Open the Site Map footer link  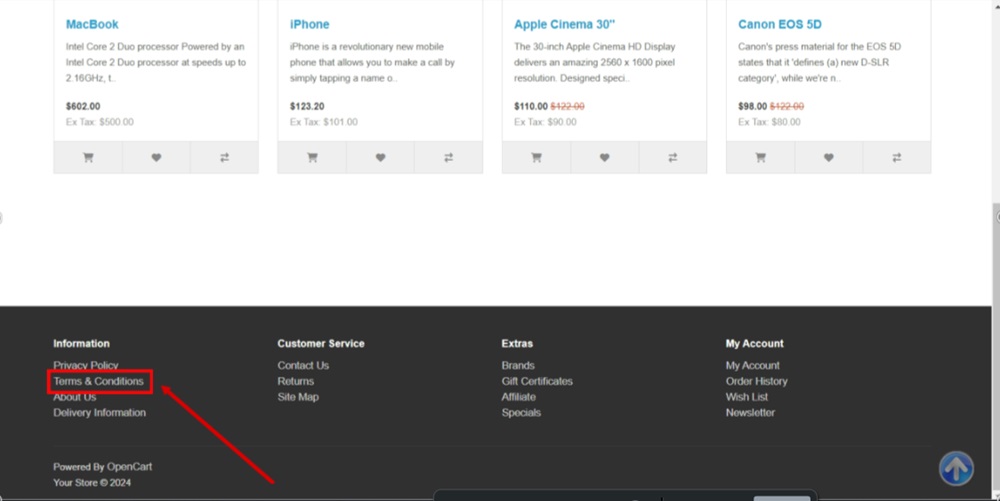click(x=298, y=396)
